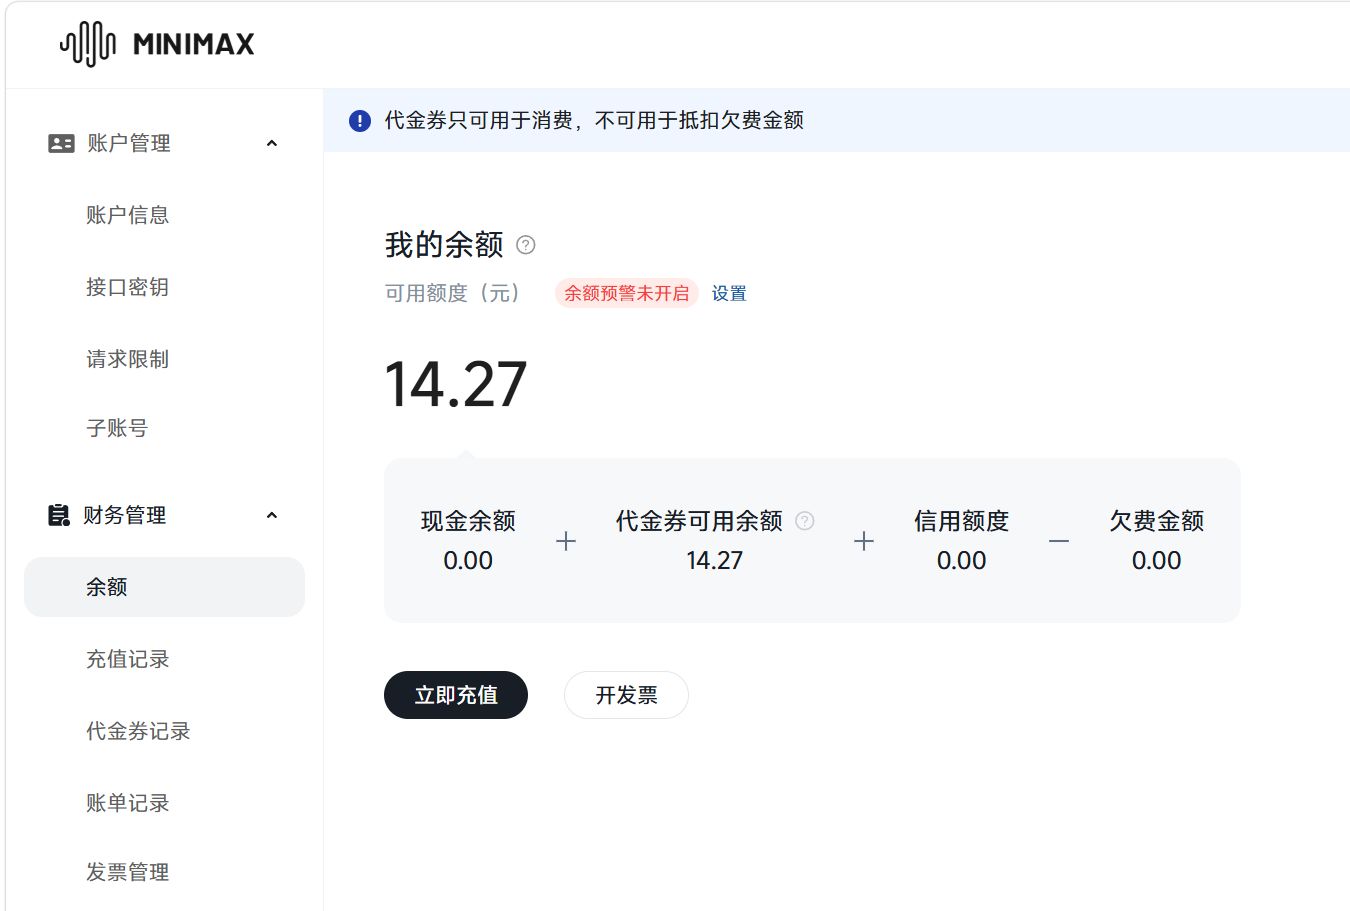Click the 设置 balance alert link
Image resolution: width=1350 pixels, height=911 pixels.
pos(729,294)
